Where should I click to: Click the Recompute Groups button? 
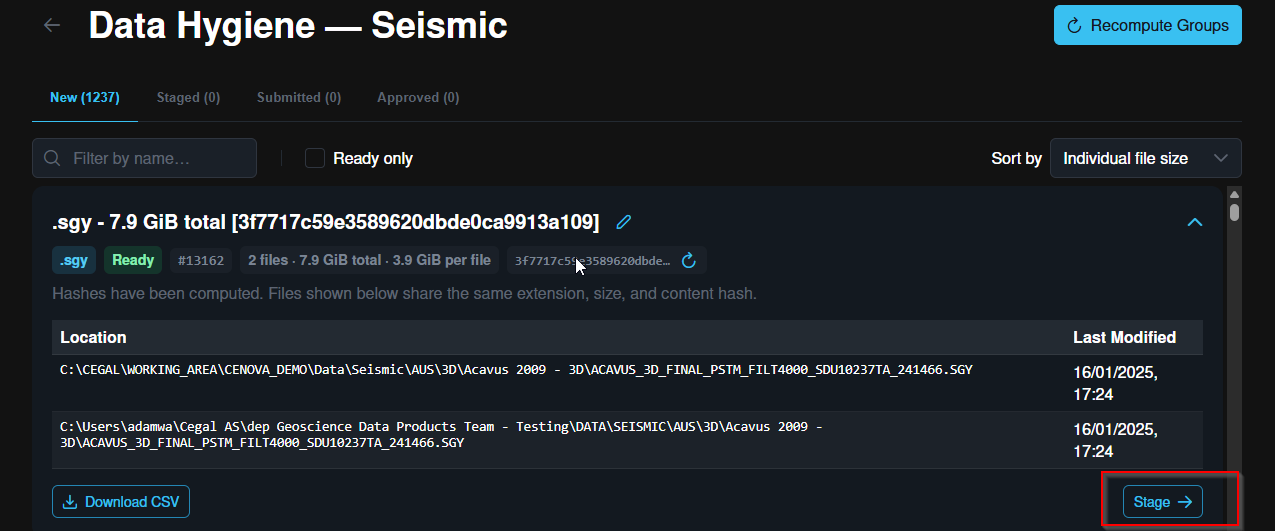[1148, 25]
